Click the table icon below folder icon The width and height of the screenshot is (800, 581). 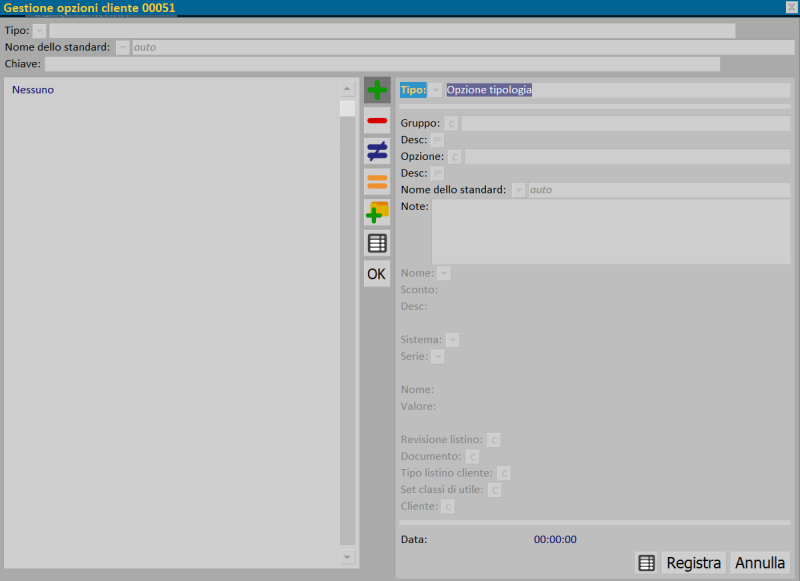click(377, 243)
